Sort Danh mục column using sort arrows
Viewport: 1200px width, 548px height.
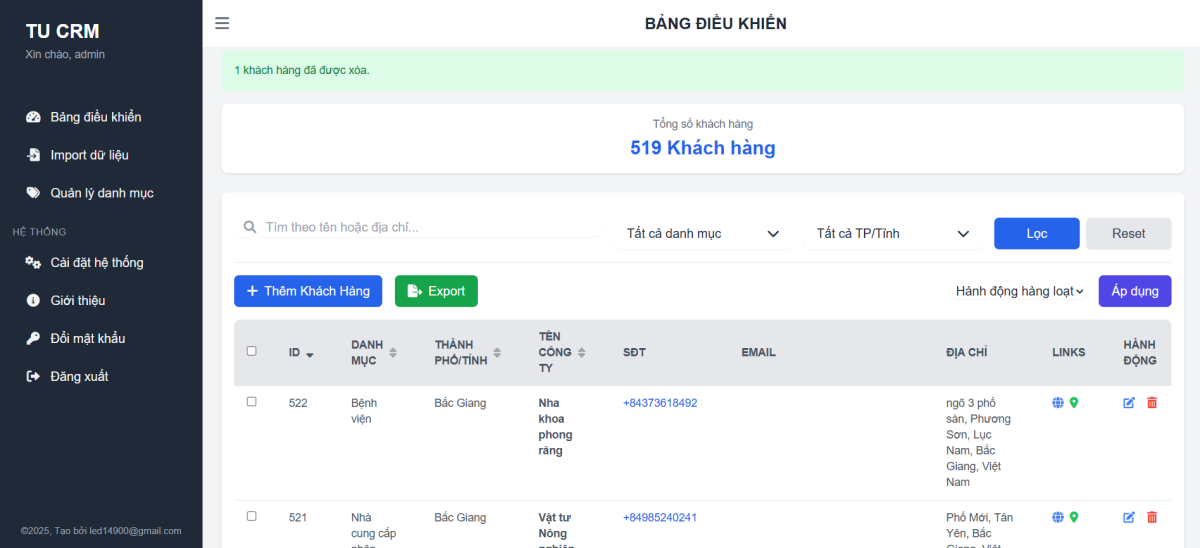tap(393, 353)
